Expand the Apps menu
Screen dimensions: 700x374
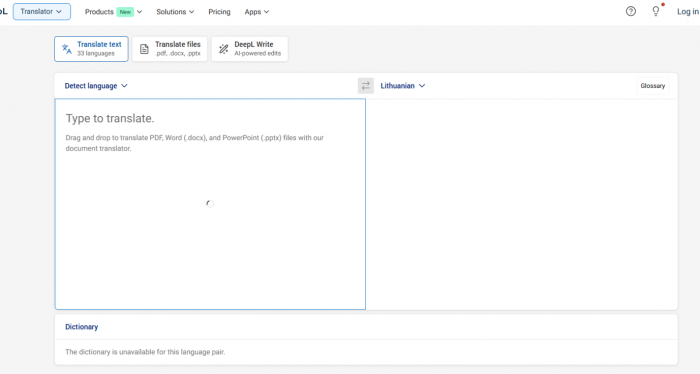257,12
